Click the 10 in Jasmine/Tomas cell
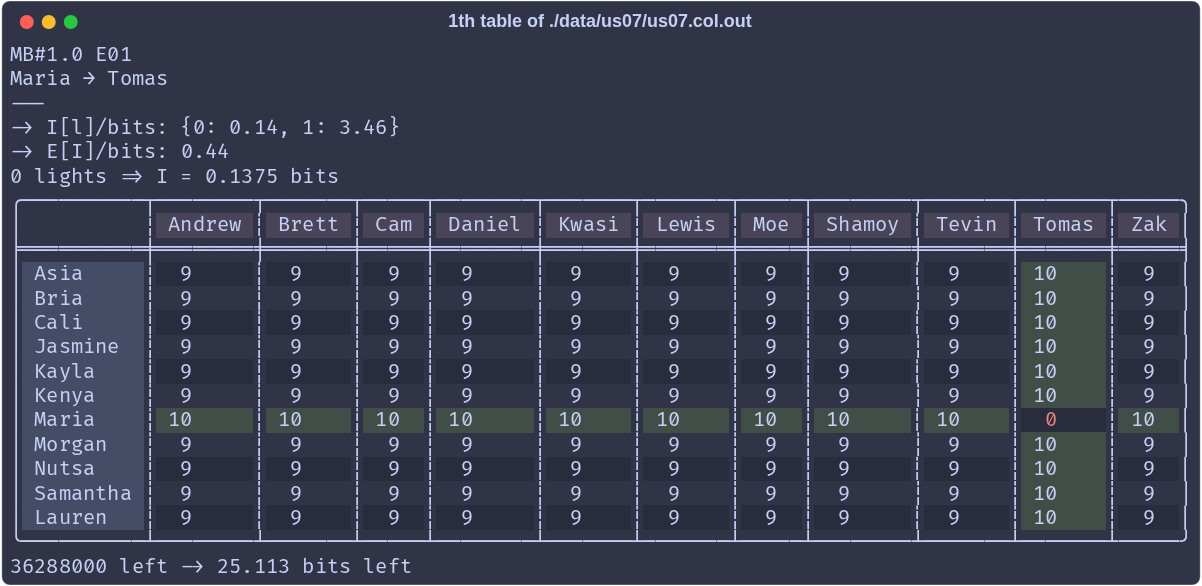 (1045, 347)
